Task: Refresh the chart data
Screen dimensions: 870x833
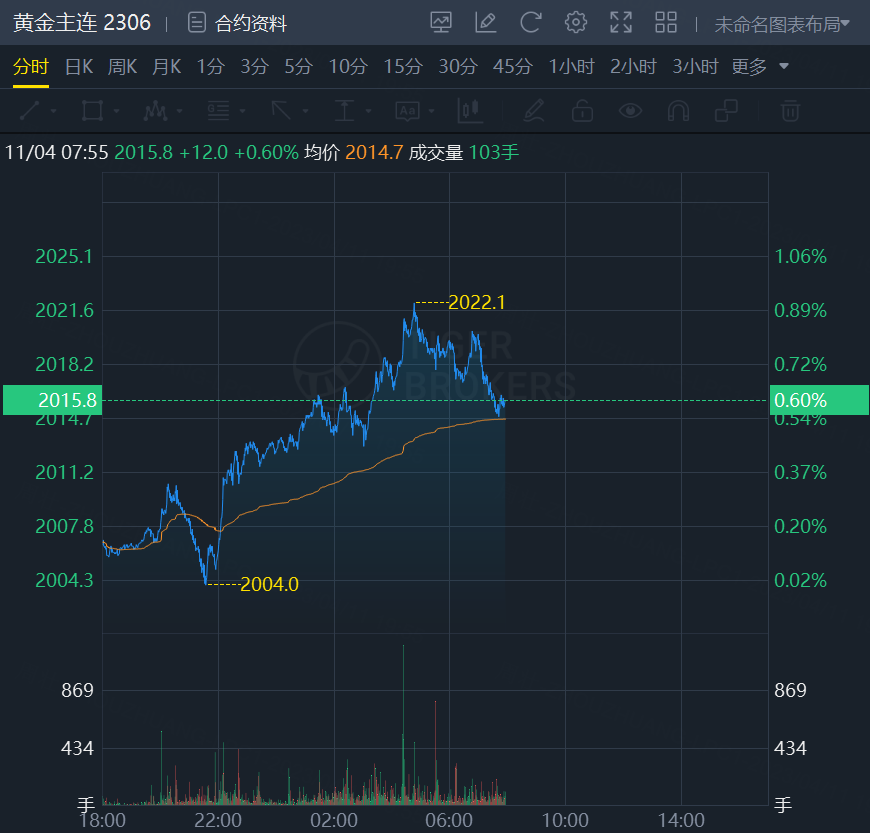Action: [x=531, y=22]
